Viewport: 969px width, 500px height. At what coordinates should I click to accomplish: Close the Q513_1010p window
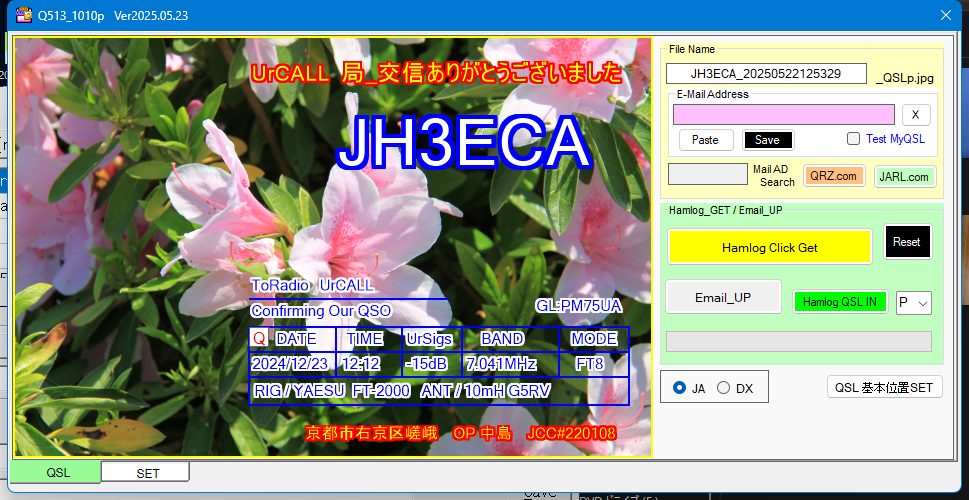point(945,15)
